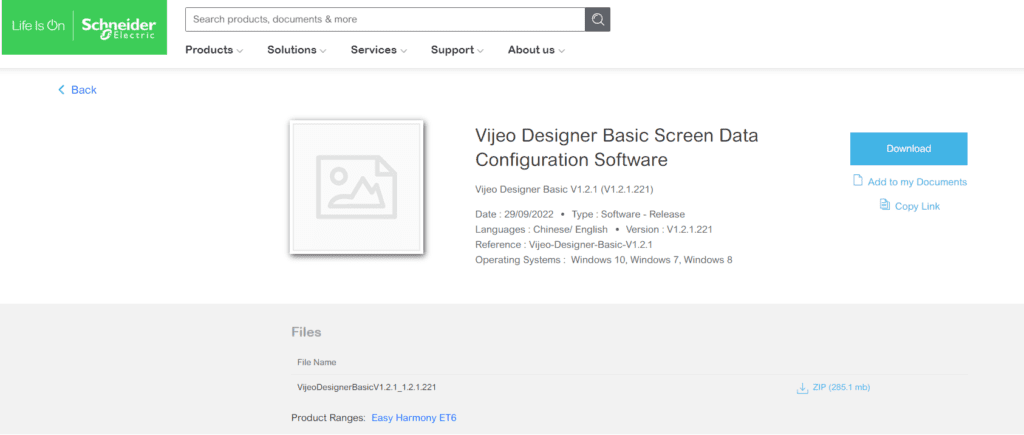Expand the About us chevron
1024x435 pixels.
561,51
